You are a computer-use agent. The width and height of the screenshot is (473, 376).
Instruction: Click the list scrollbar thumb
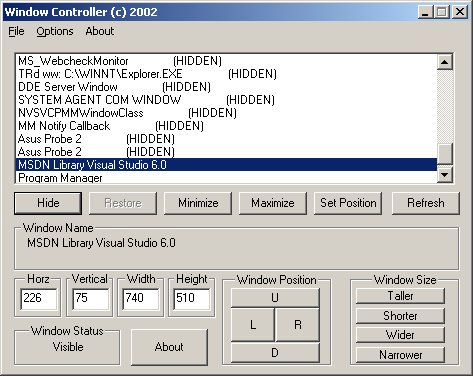[445, 154]
